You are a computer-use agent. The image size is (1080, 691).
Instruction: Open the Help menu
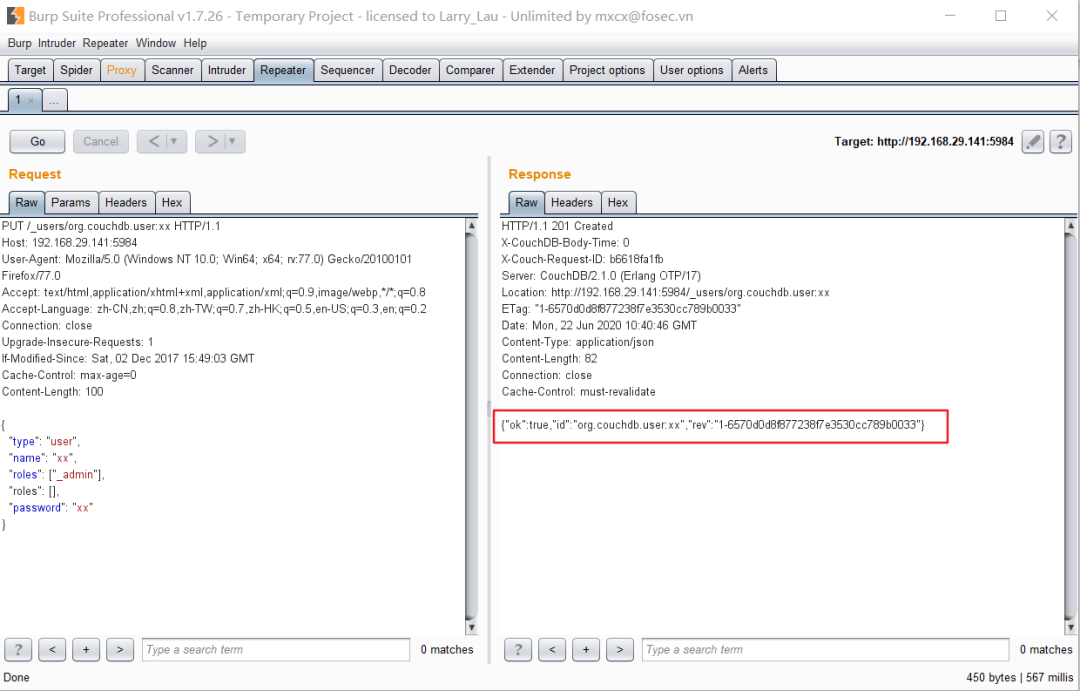pyautogui.click(x=195, y=43)
